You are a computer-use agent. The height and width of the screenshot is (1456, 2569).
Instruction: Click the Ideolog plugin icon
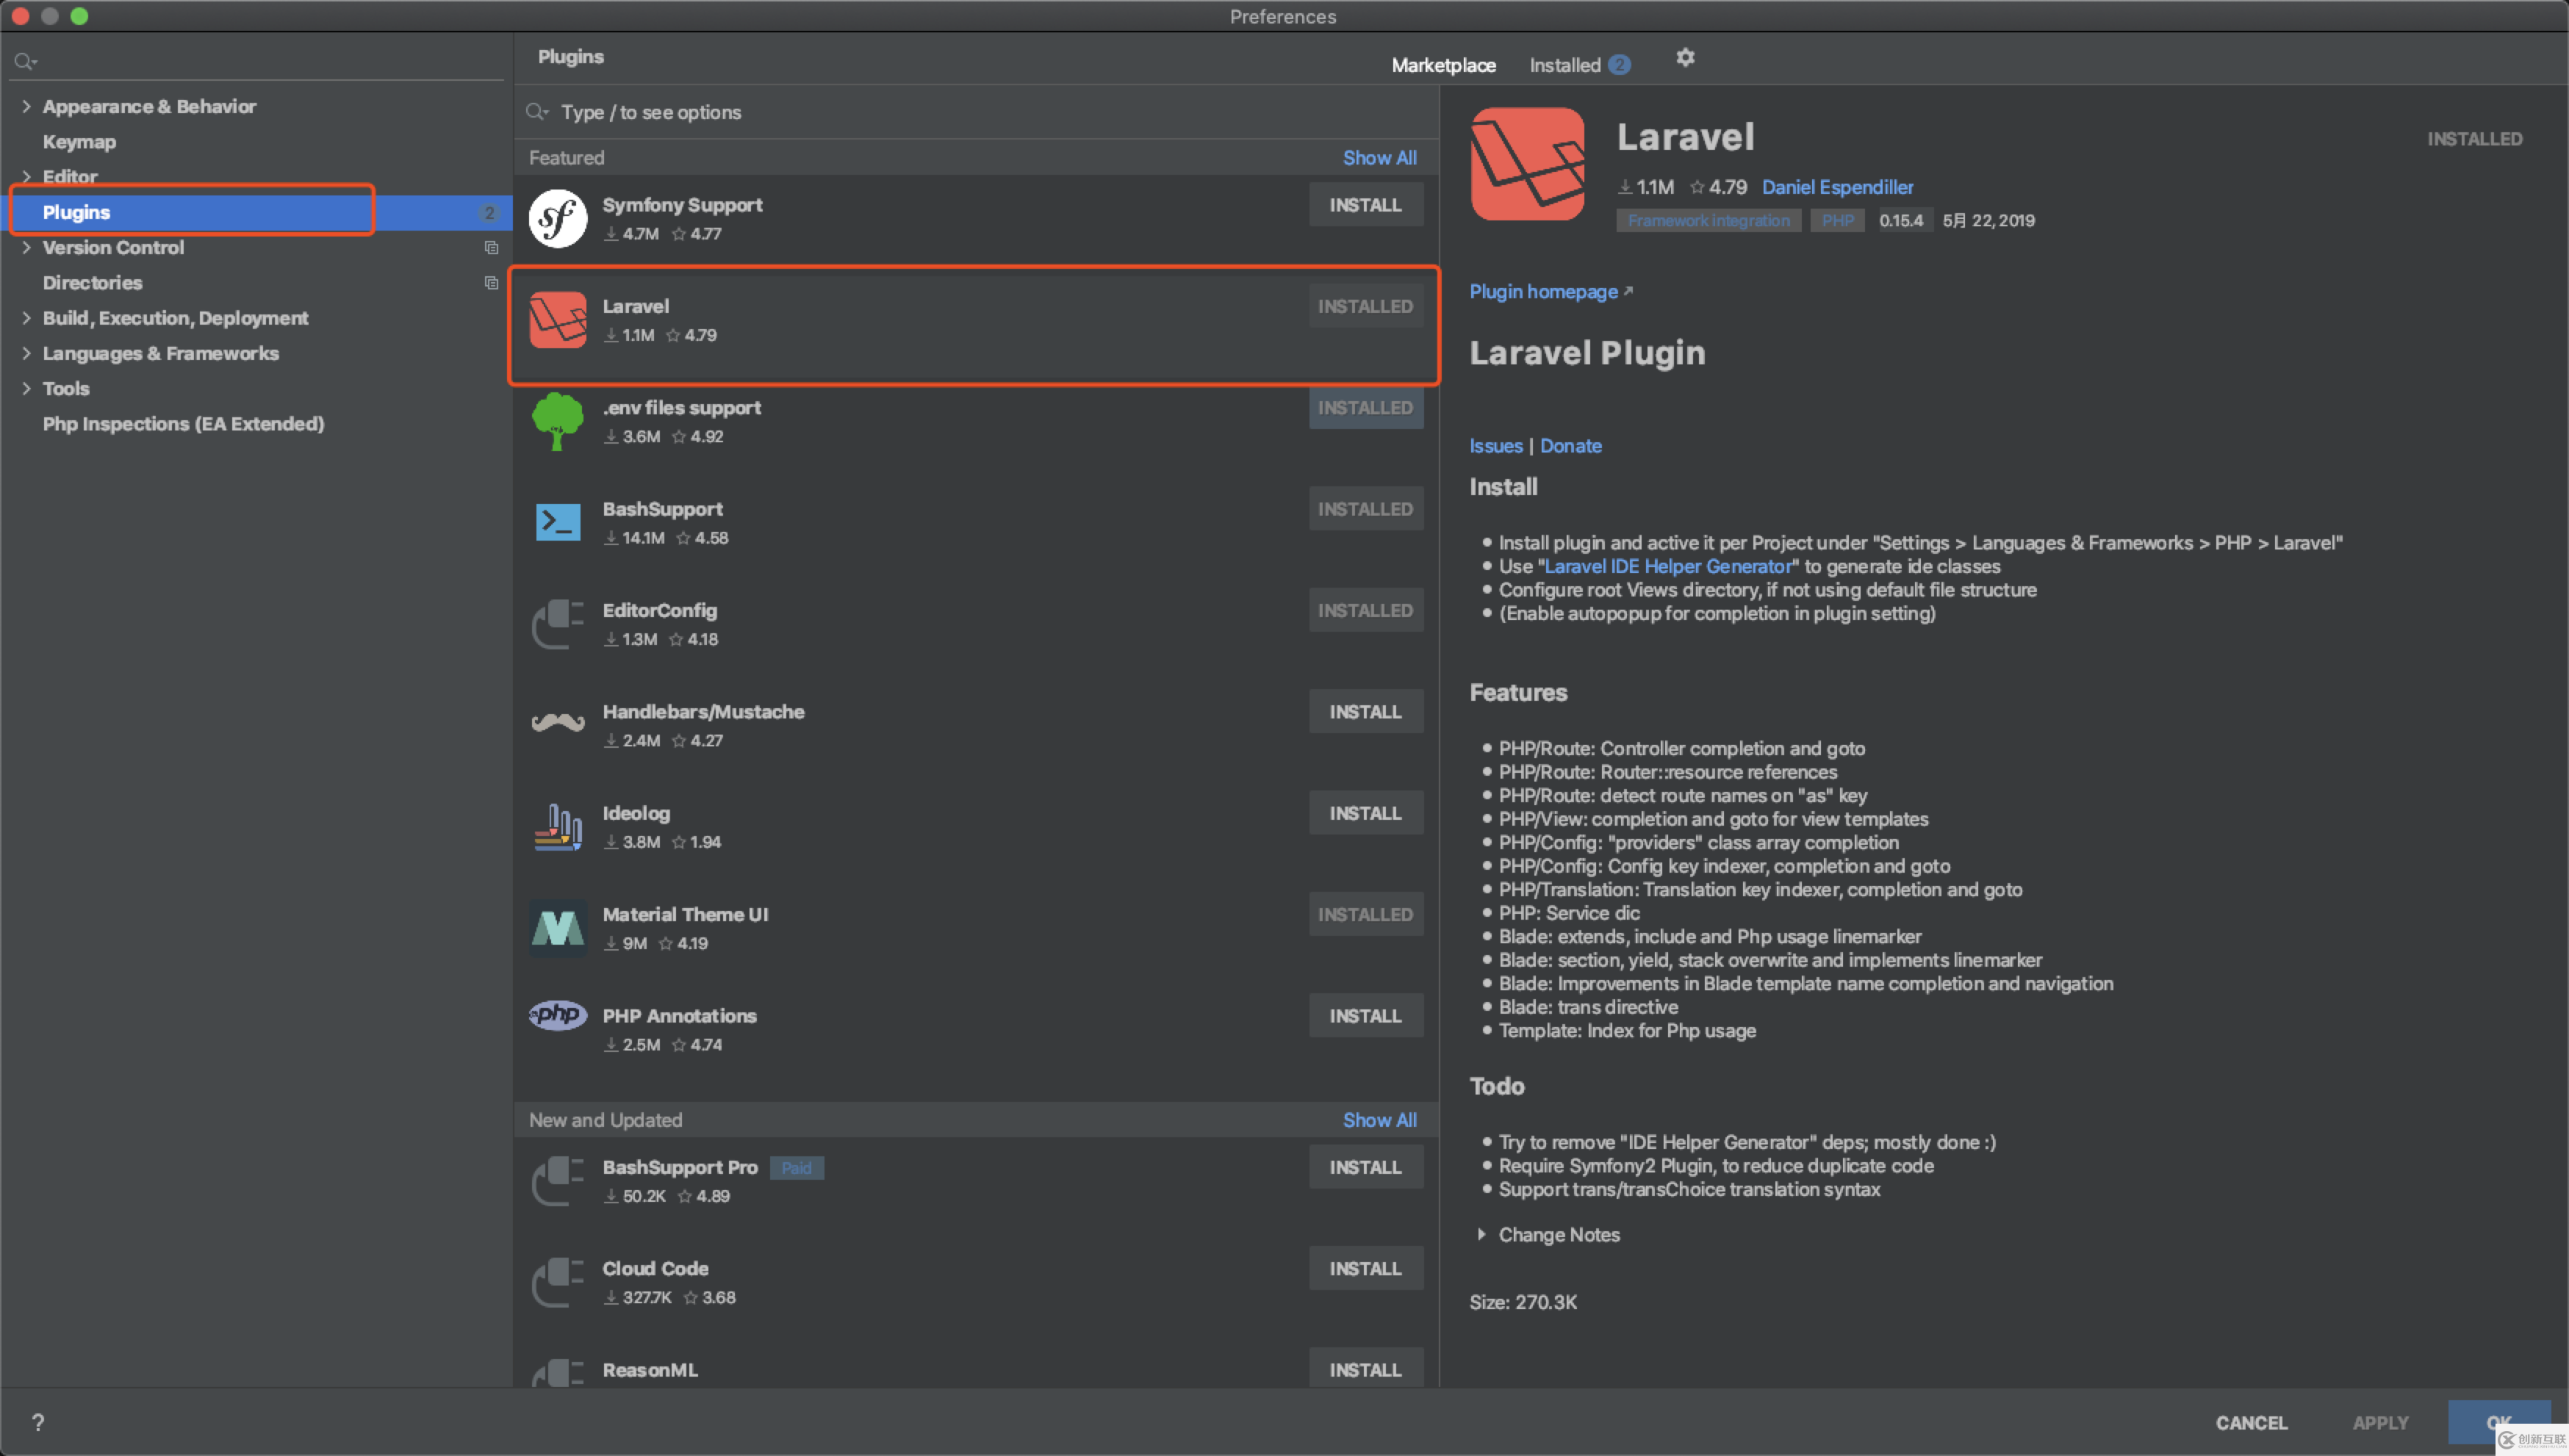pyautogui.click(x=557, y=827)
